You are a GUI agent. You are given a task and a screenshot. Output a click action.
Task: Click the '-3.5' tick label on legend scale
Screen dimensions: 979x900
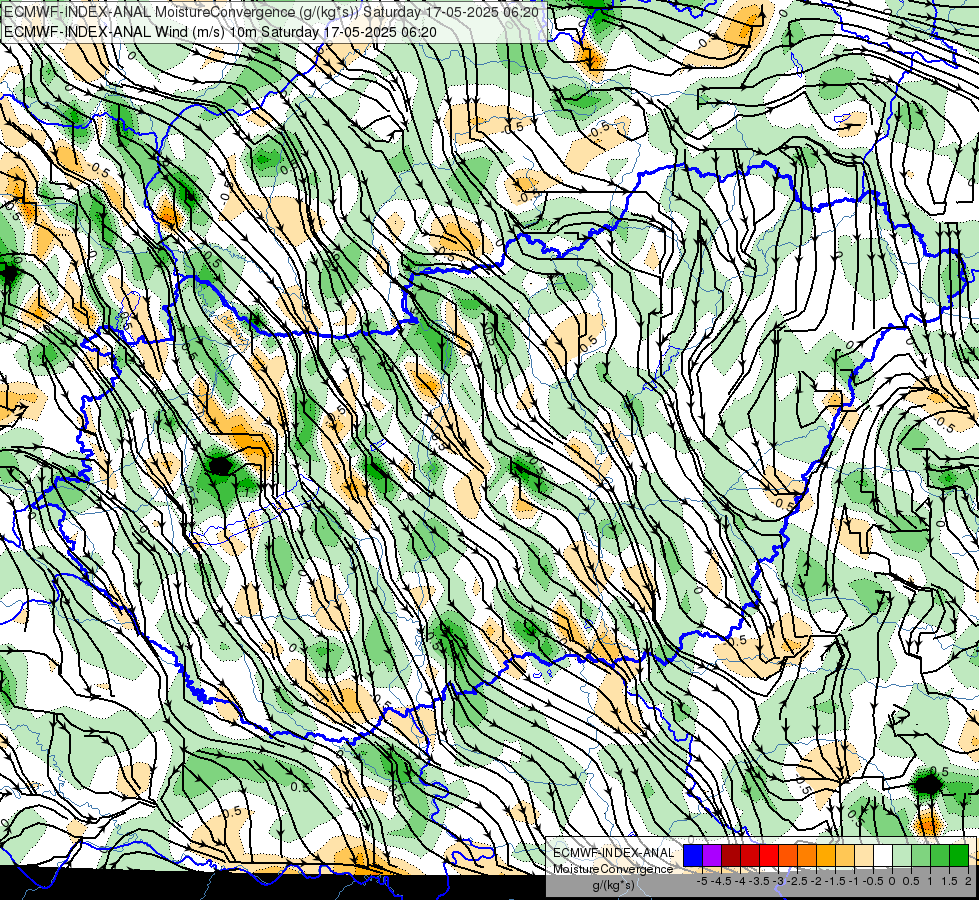(x=759, y=881)
